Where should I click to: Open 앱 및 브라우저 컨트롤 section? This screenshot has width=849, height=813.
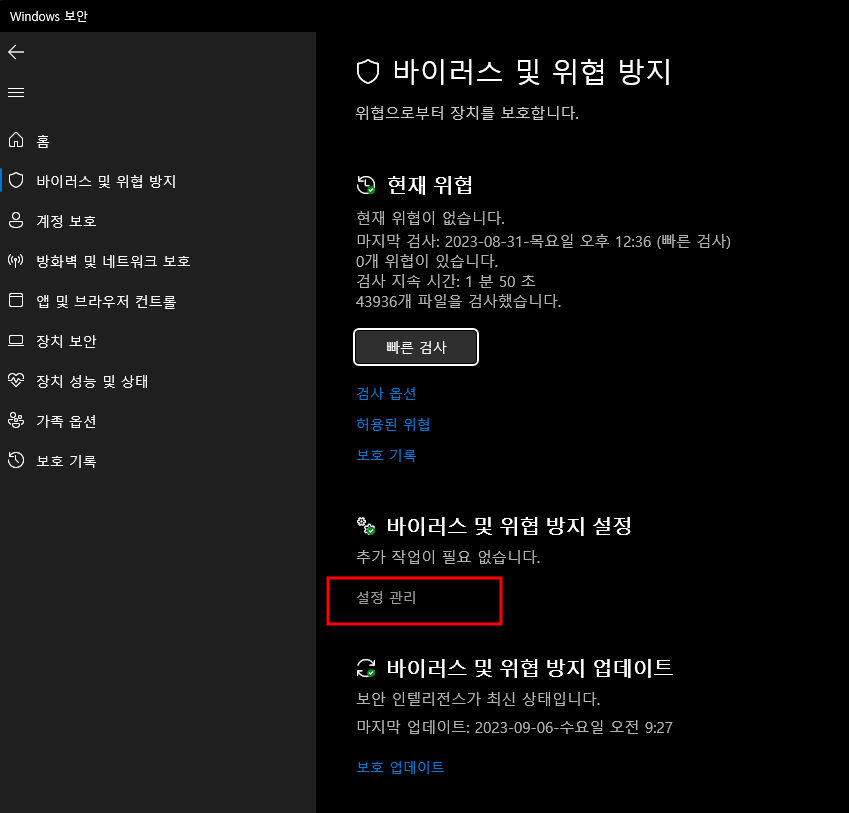tap(158, 301)
